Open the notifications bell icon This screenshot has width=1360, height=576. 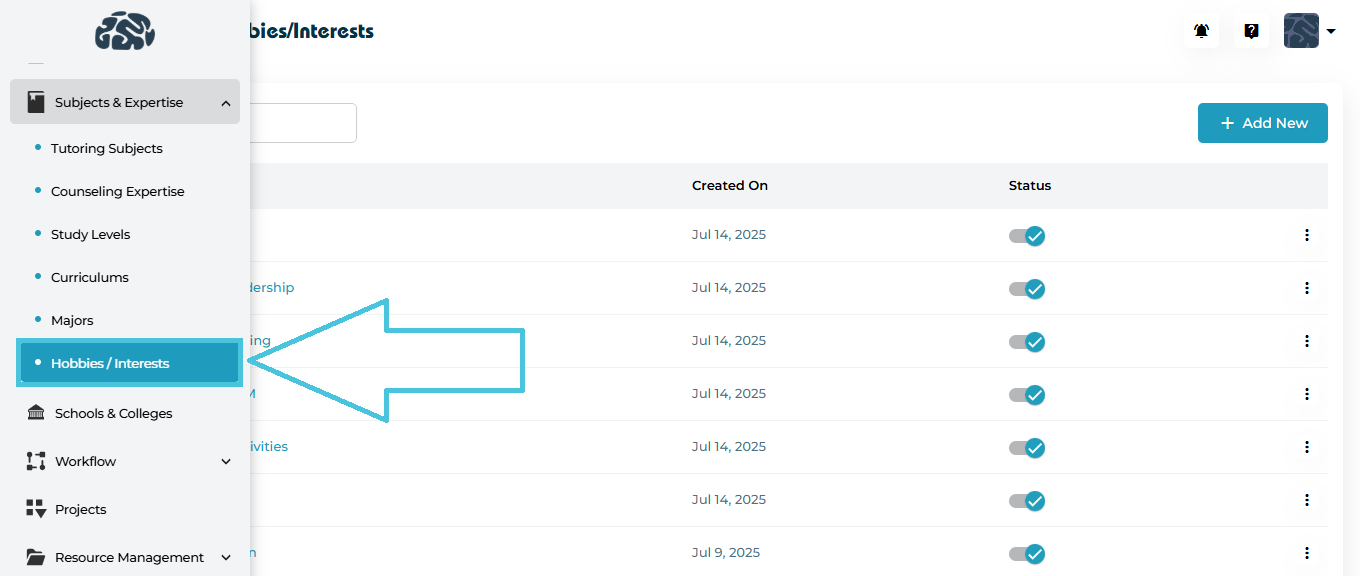point(1202,31)
